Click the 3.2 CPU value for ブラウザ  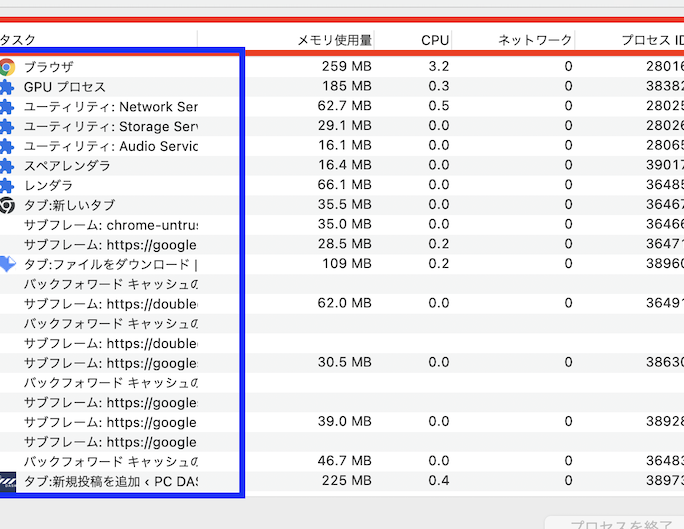click(x=438, y=67)
